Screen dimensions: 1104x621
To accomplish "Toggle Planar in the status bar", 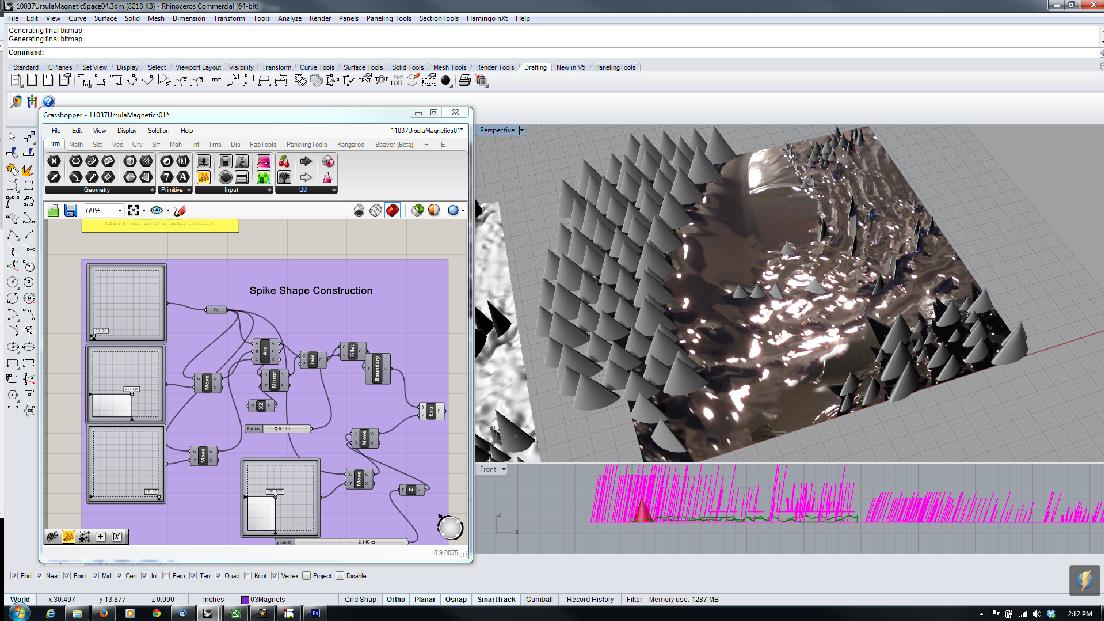I will click(425, 600).
